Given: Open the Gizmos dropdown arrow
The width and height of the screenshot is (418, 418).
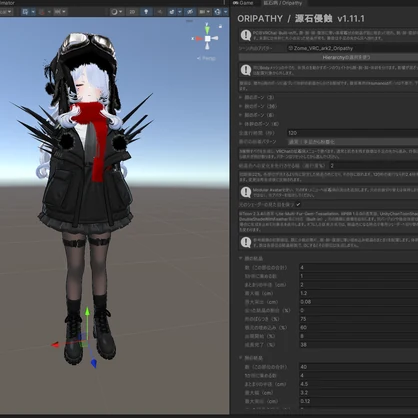Looking at the screenshot, I should click(x=226, y=12).
